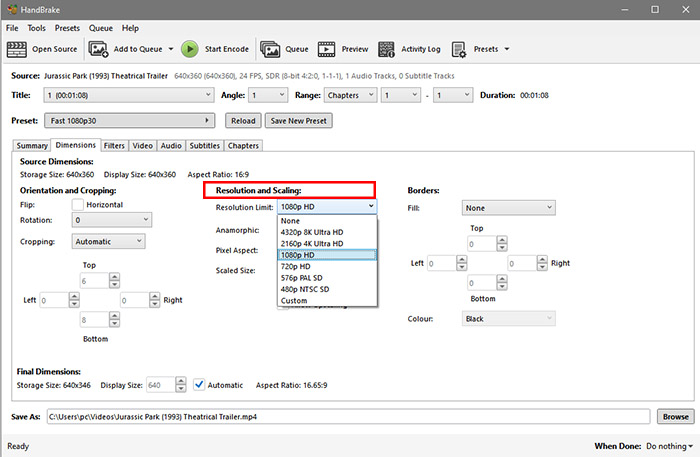This screenshot has height=457, width=700.
Task: Click the cropping Top value field
Action: (x=94, y=281)
